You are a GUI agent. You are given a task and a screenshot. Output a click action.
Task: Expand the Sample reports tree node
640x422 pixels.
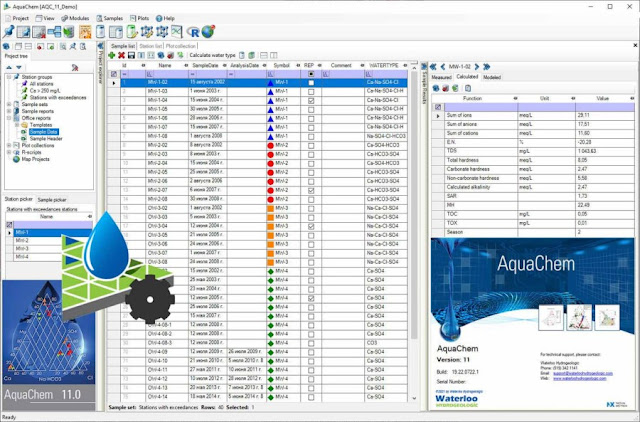[x=9, y=111]
